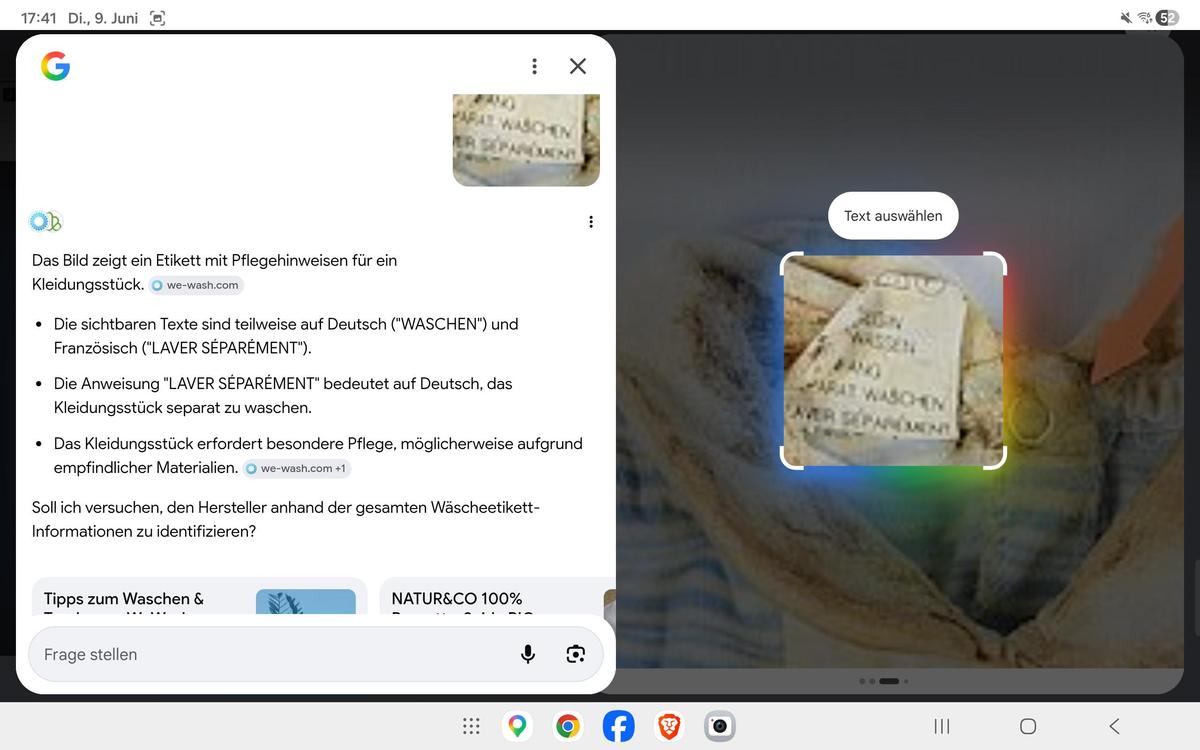Viewport: 1200px width, 750px height.
Task: Tap the Home navigation button
Action: click(x=1028, y=726)
